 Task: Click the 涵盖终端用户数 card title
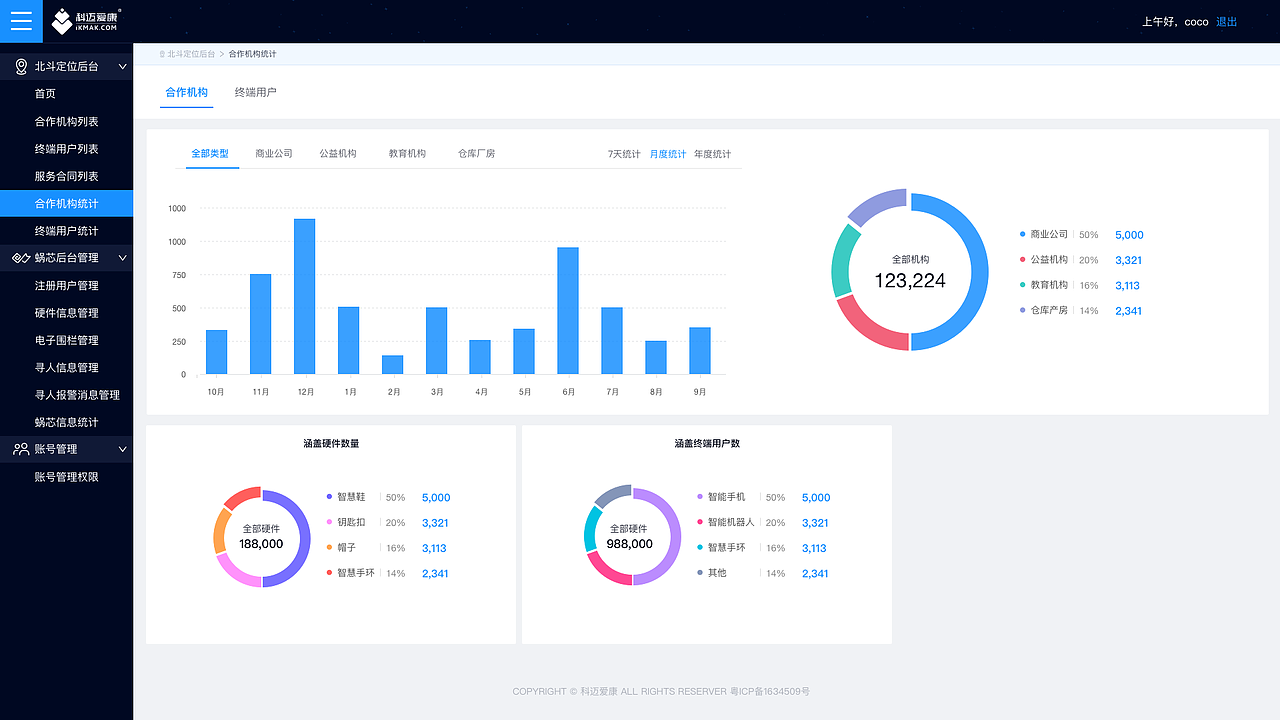pyautogui.click(x=707, y=443)
